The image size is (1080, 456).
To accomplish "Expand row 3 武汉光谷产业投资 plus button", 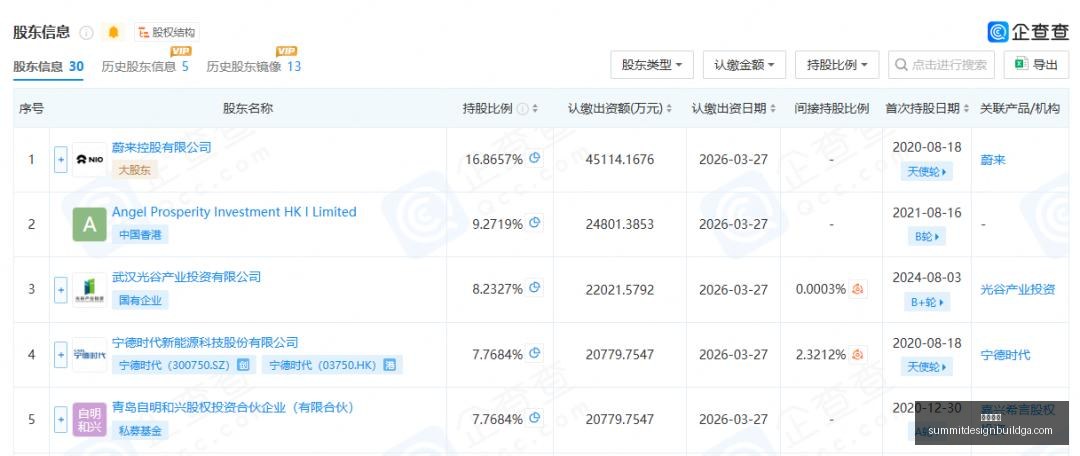I will point(61,289).
